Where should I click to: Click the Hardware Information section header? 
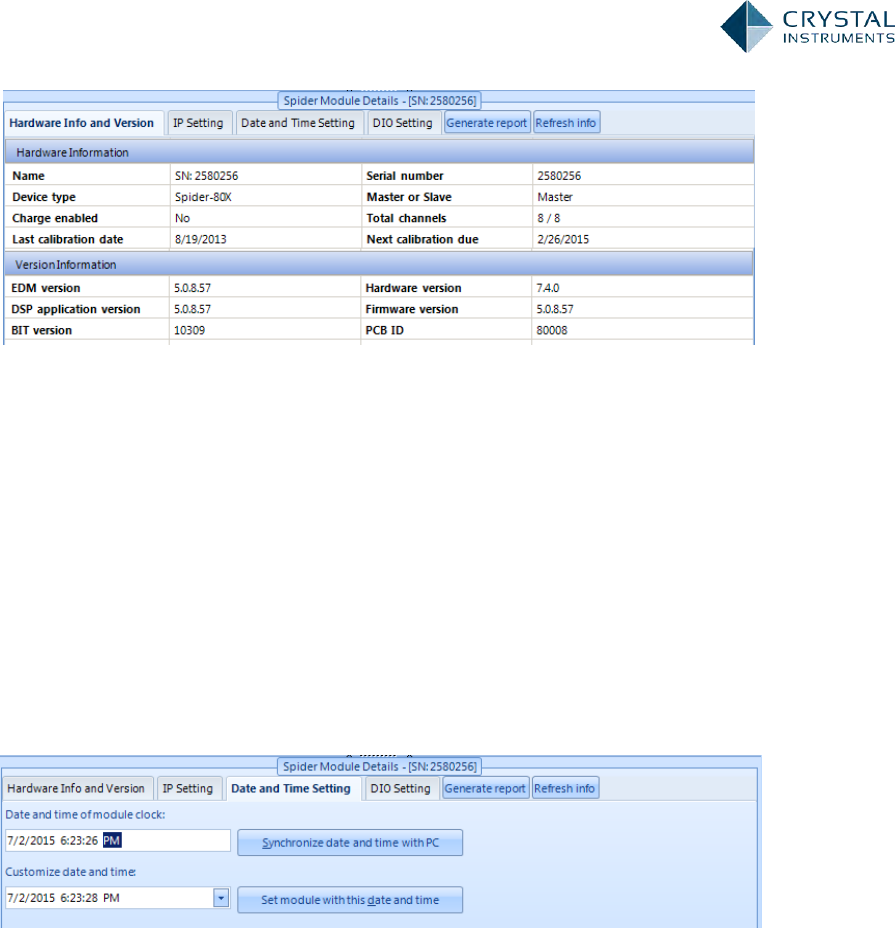click(379, 152)
